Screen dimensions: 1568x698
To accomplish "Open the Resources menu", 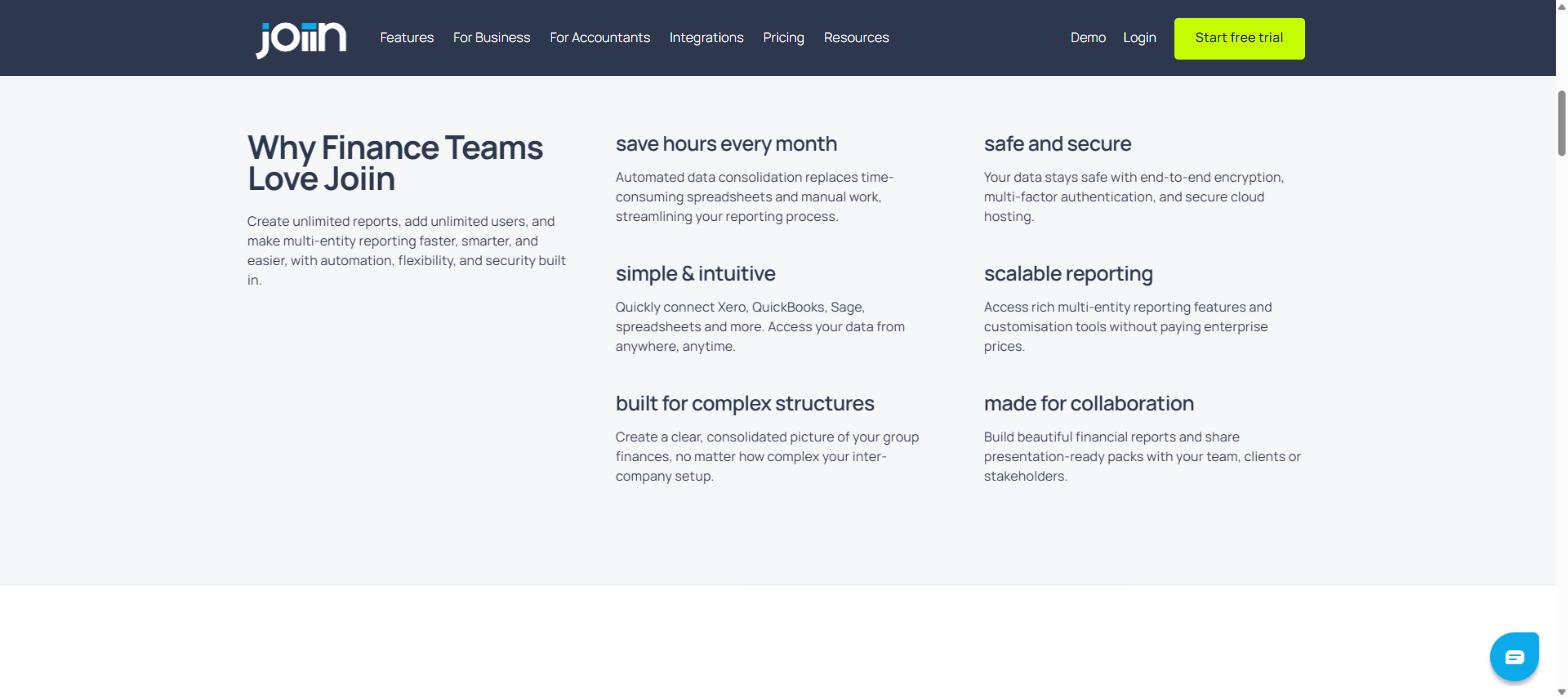I will click(856, 38).
